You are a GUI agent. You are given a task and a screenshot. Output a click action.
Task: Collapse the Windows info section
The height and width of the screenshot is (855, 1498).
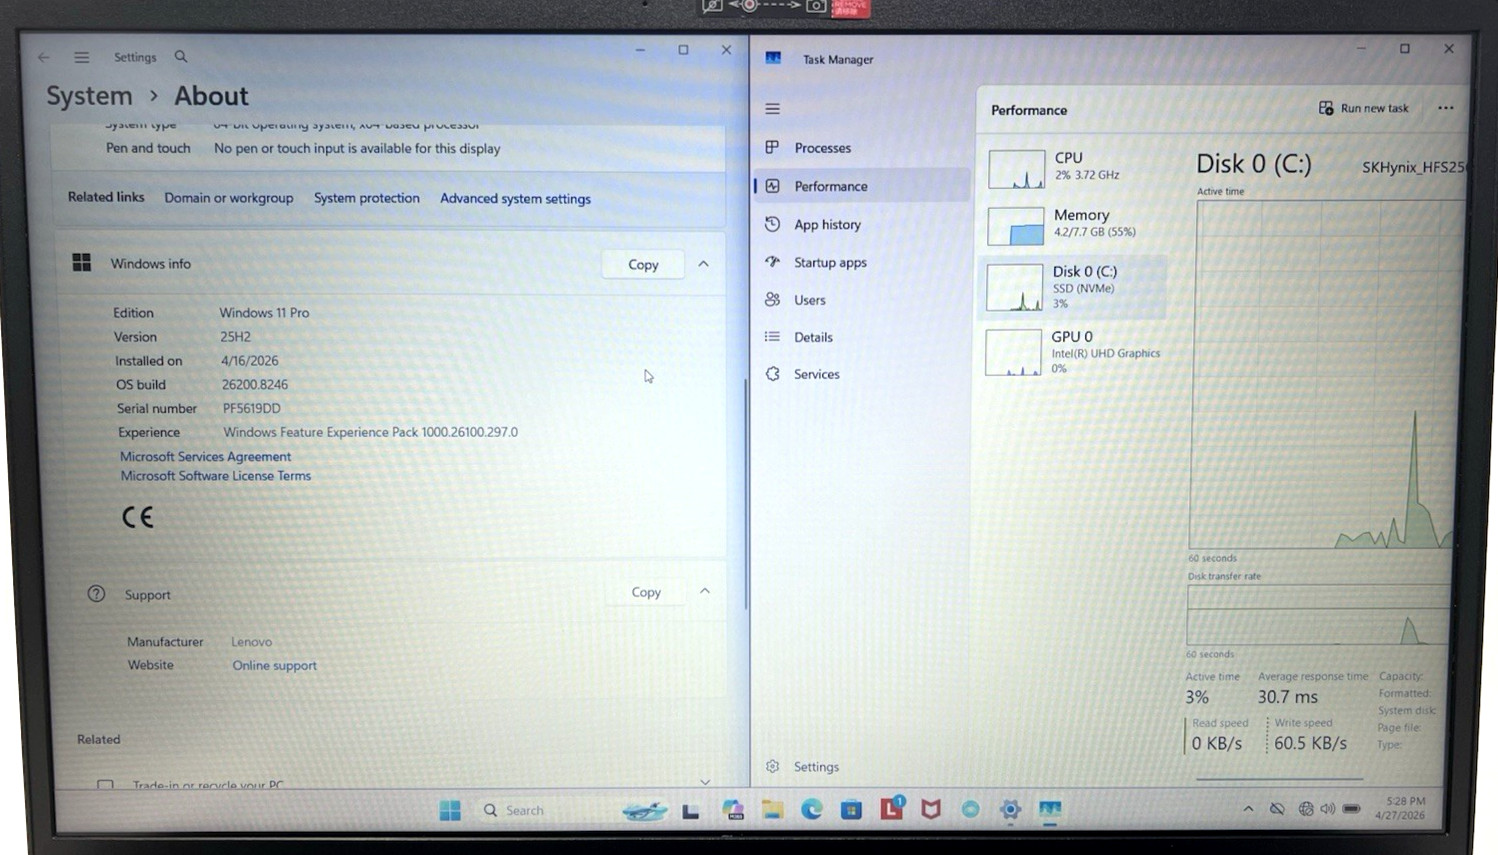(x=703, y=264)
